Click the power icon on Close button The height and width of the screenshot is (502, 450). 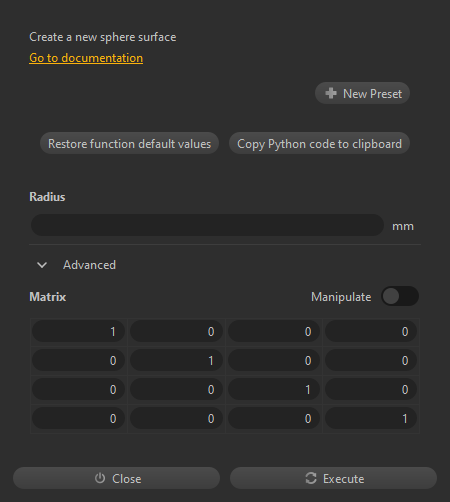click(100, 478)
